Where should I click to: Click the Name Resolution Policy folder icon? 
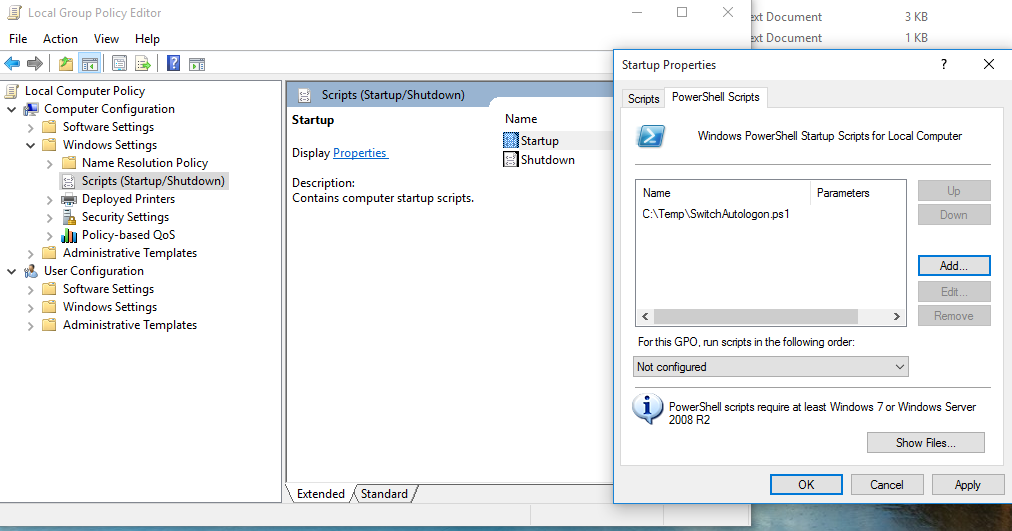69,163
